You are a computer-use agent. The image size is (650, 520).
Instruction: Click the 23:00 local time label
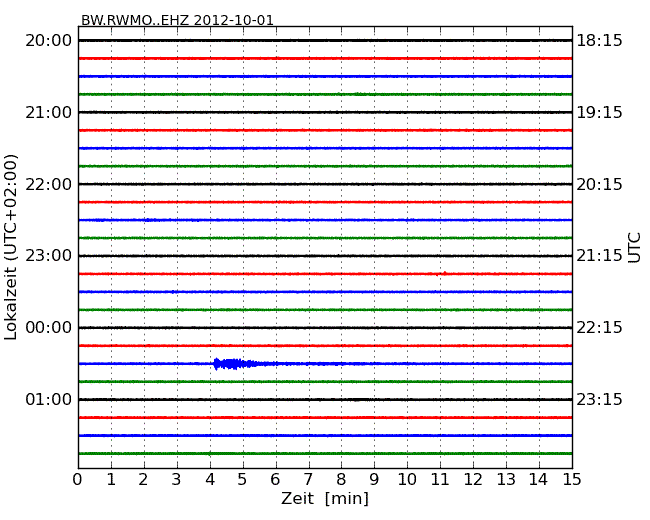[x=49, y=256]
